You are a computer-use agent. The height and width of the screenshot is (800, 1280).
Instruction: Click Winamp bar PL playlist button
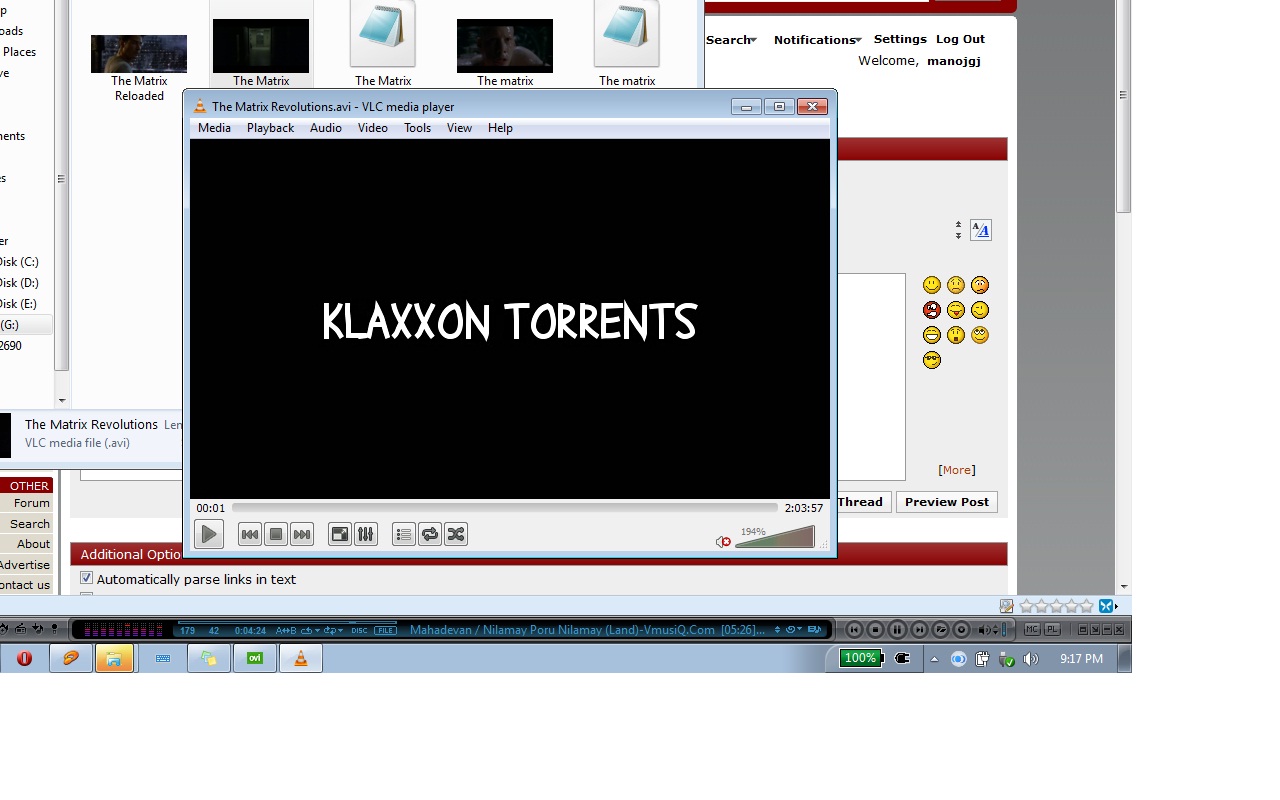[1052, 629]
